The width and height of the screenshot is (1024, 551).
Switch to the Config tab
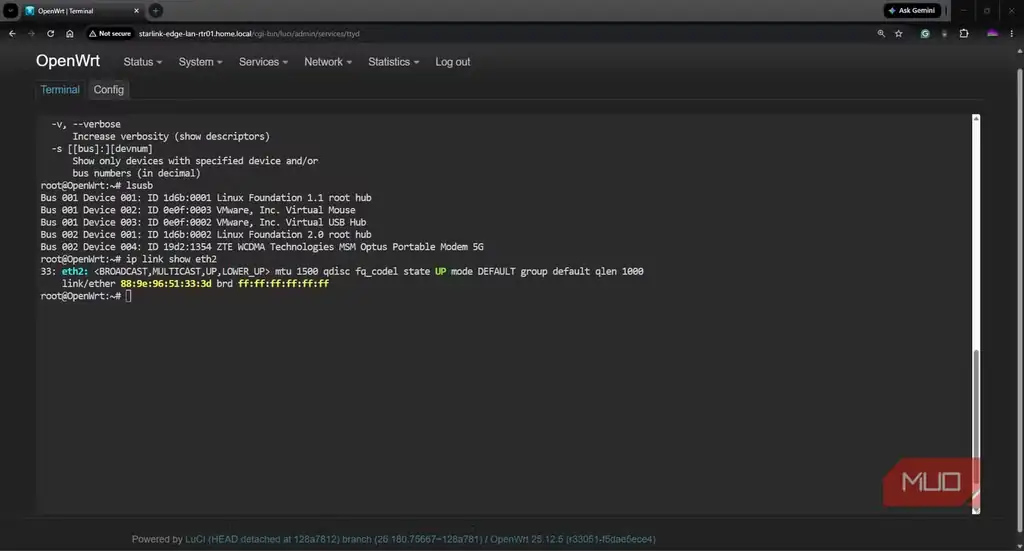pyautogui.click(x=108, y=89)
